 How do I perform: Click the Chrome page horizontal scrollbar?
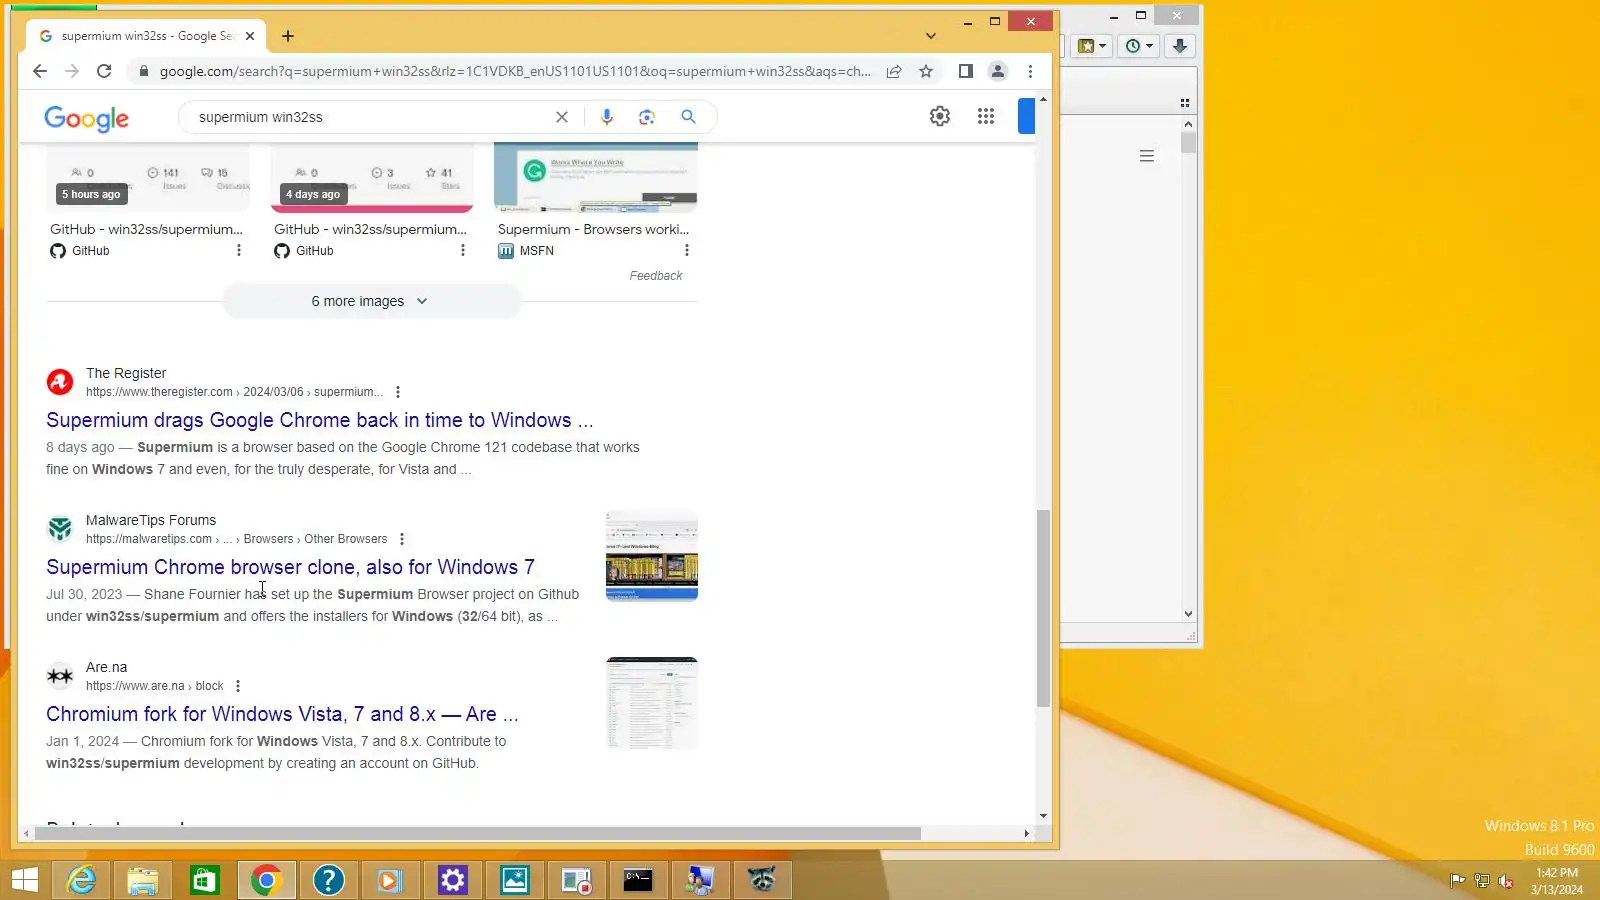[477, 833]
